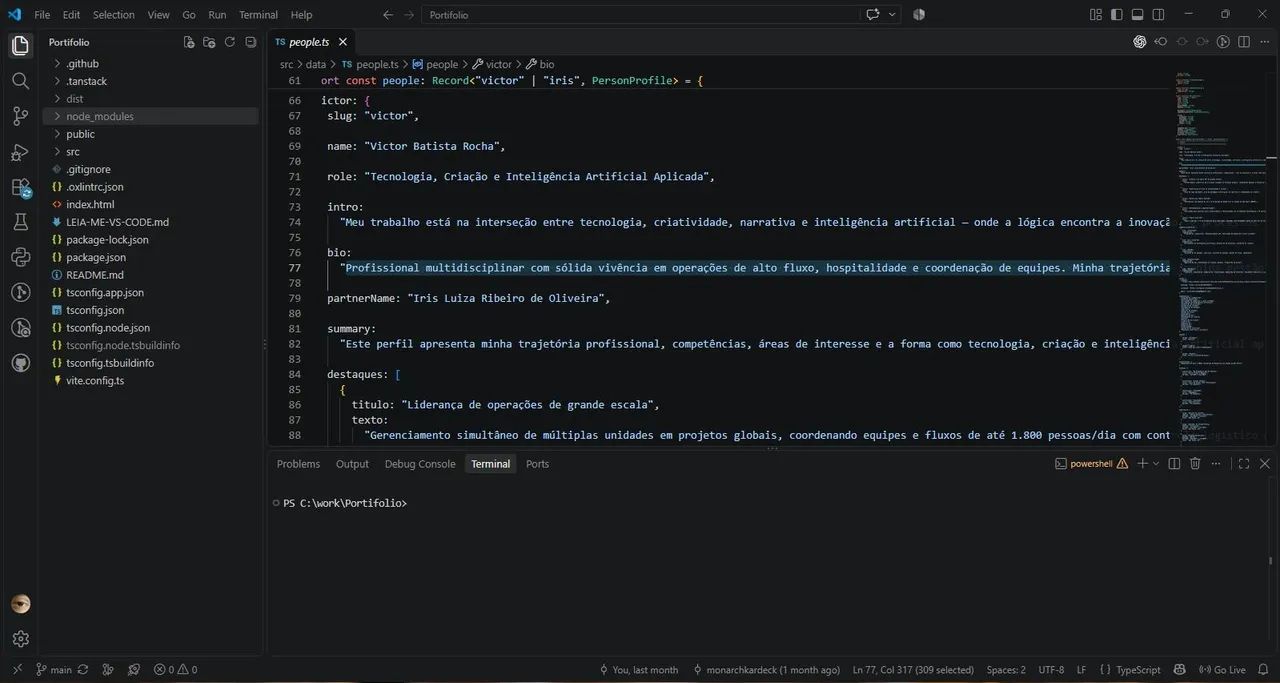The height and width of the screenshot is (683, 1280).
Task: Open Run and Debug view
Action: tap(20, 152)
